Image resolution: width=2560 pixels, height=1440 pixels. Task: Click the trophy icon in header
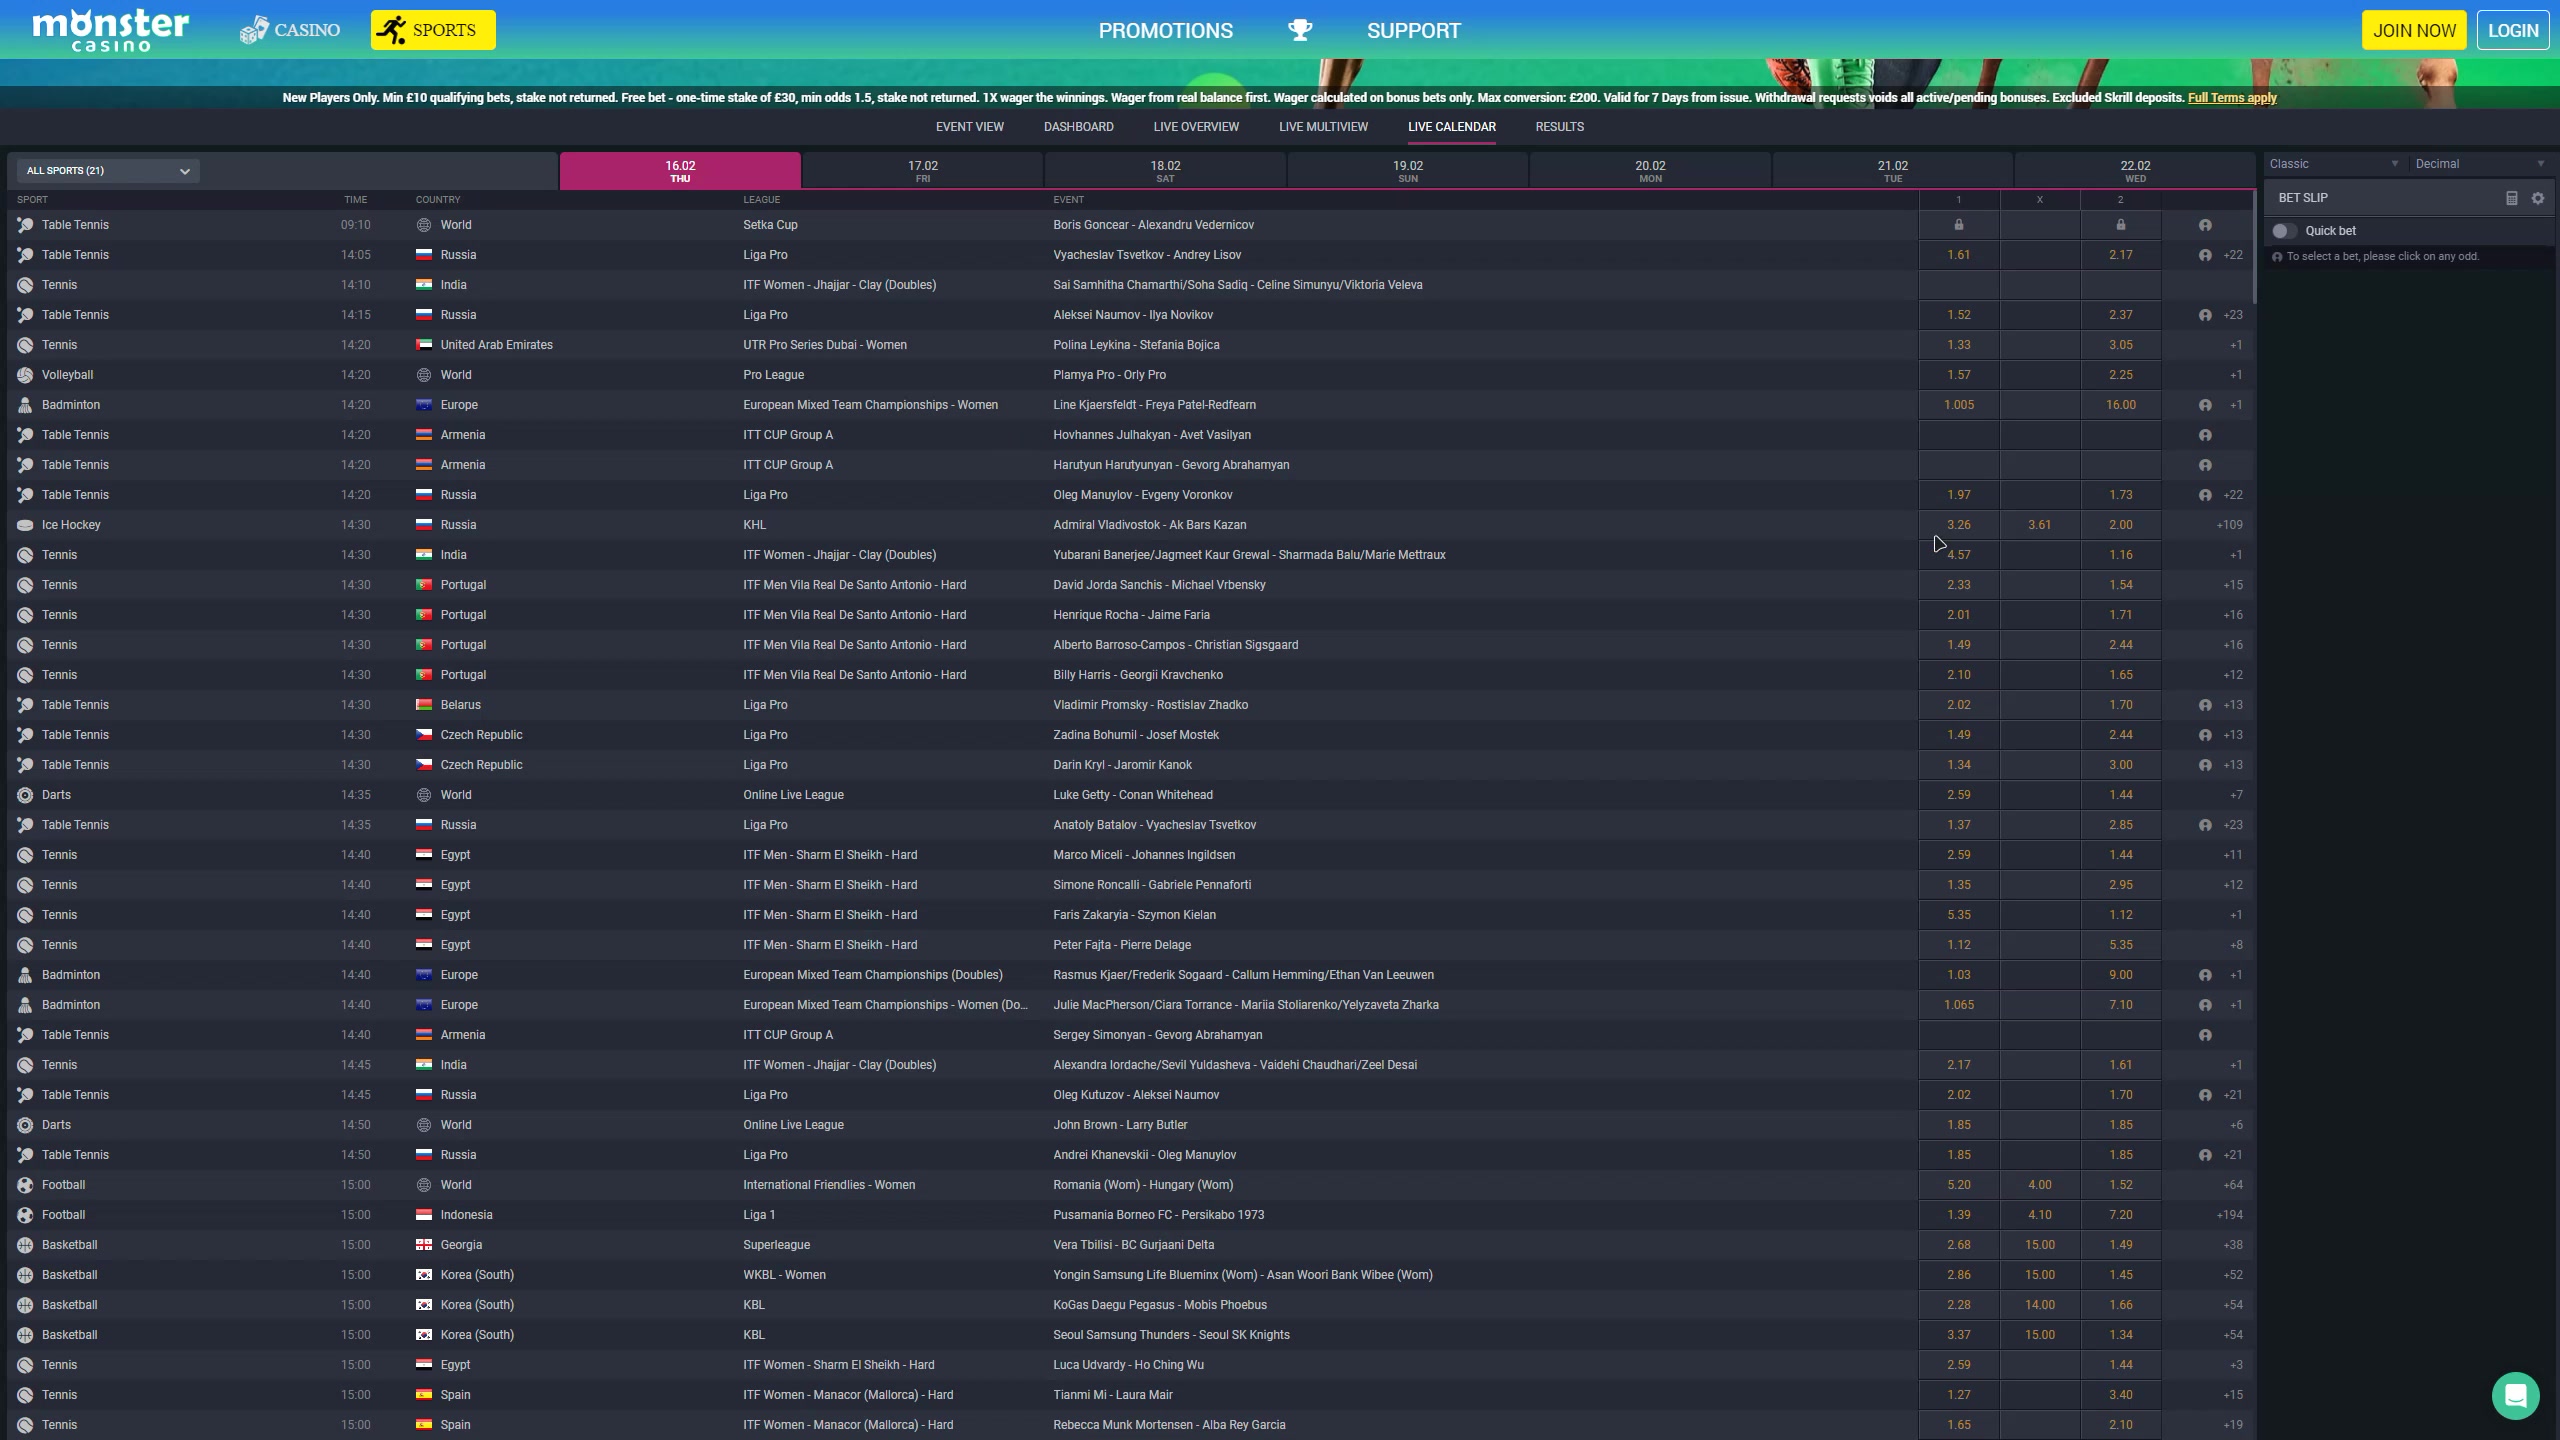[1299, 30]
